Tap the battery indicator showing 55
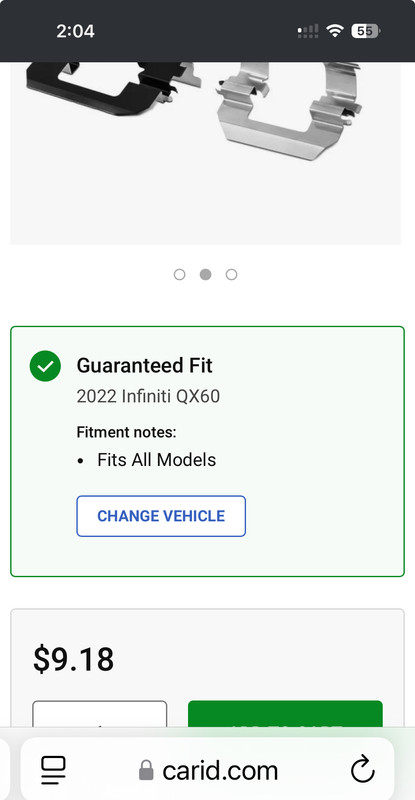 tap(365, 31)
